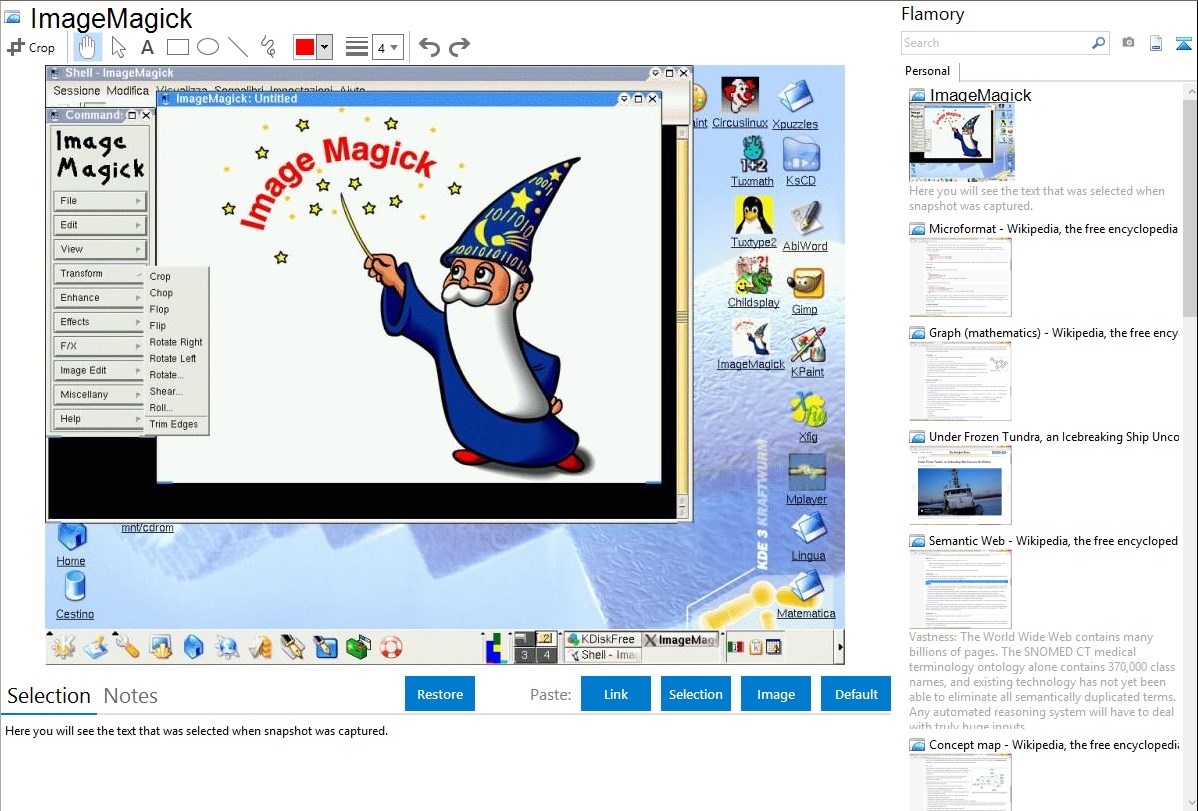Screen dimensions: 1198x811
Task: Choose the freehand draw tool
Action: tap(267, 47)
